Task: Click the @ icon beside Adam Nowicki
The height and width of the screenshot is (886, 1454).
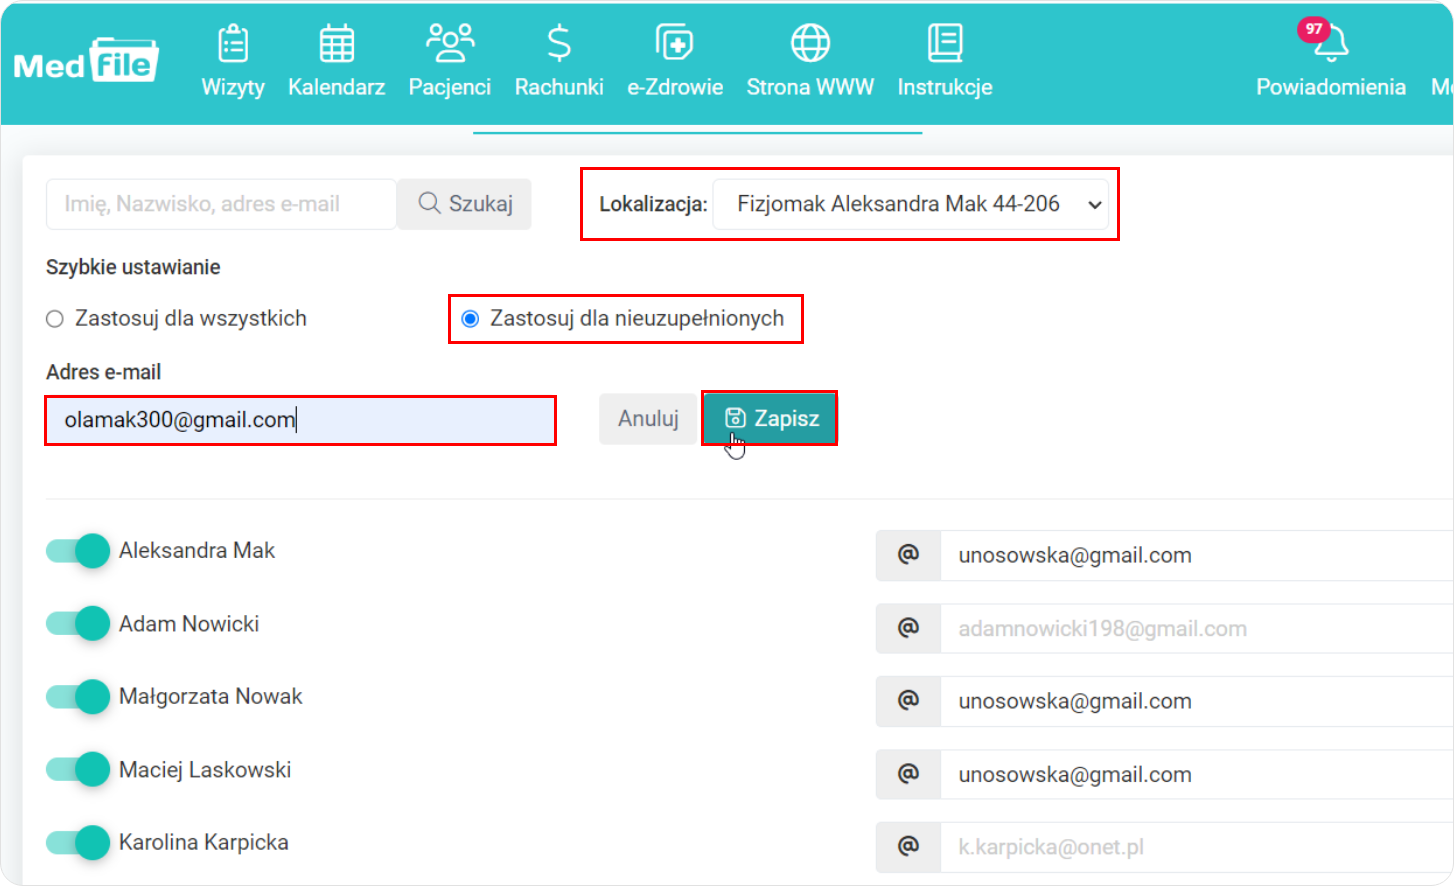Action: [x=908, y=628]
